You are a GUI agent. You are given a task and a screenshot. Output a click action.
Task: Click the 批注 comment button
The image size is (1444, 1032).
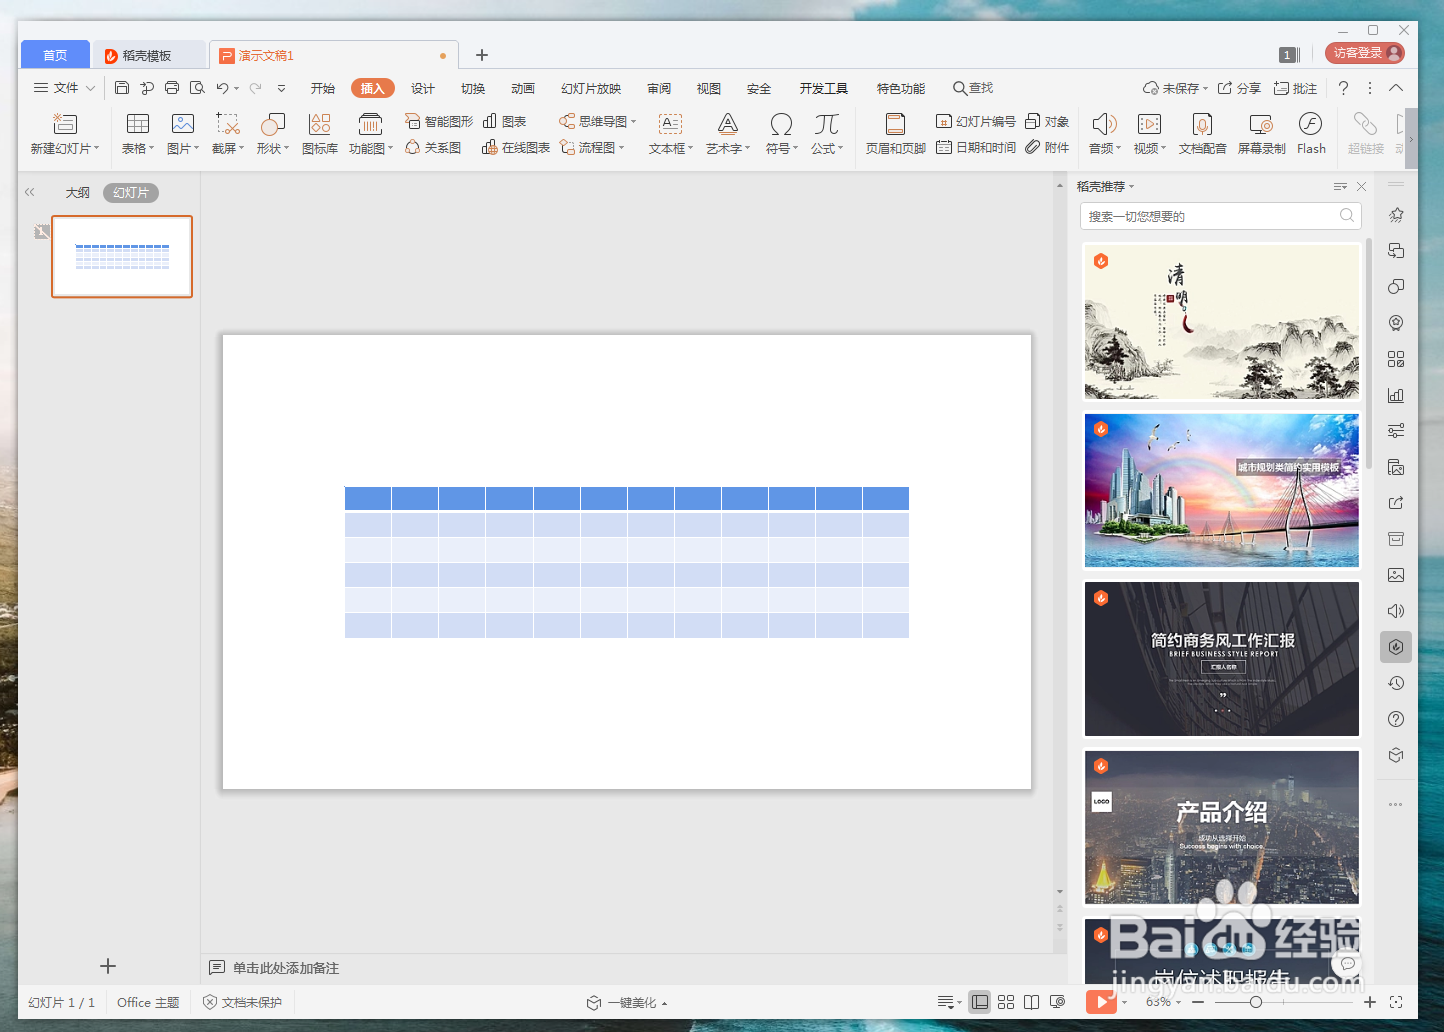(x=1295, y=88)
